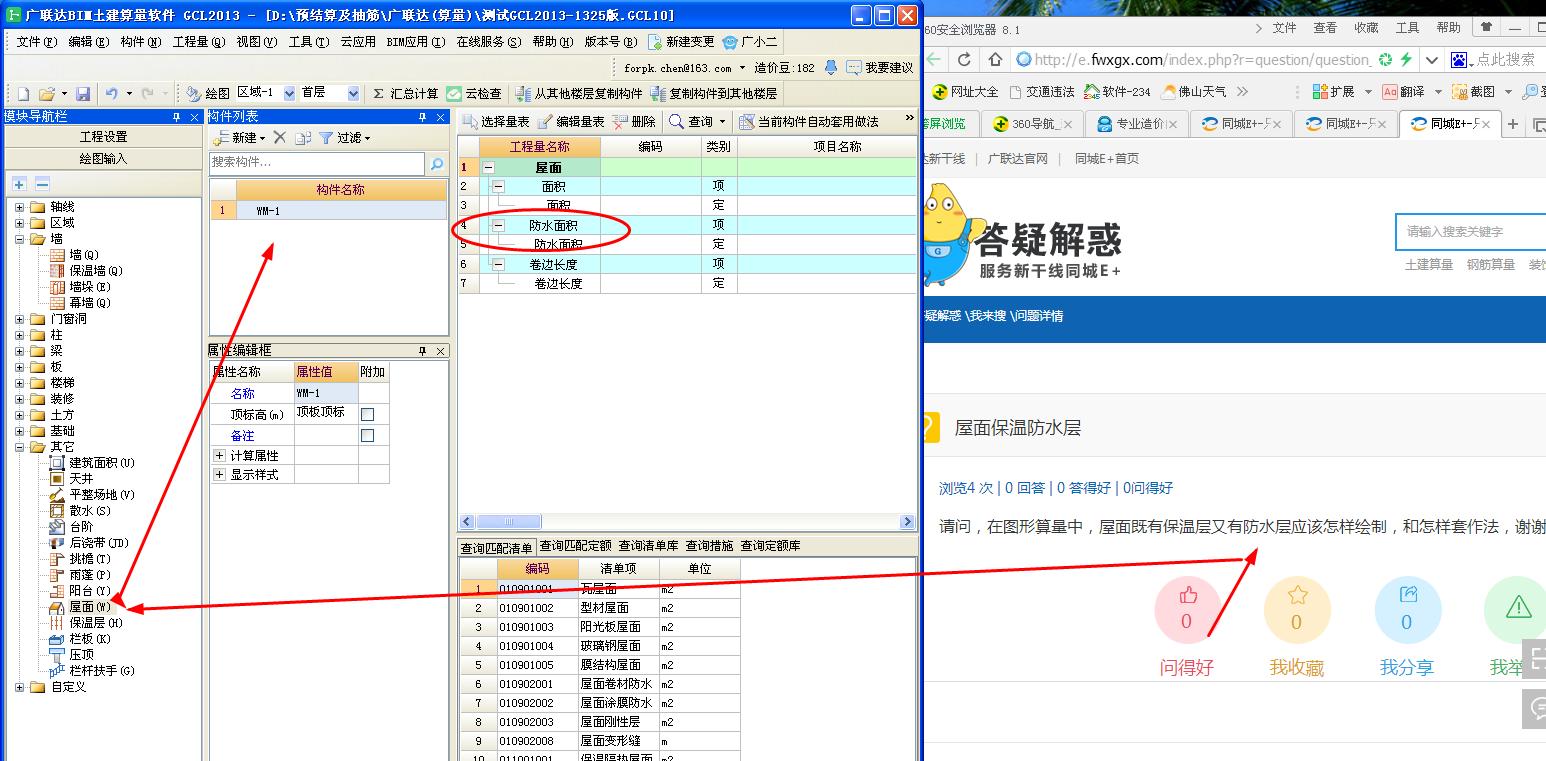This screenshot has width=1546, height=761.
Task: Click the save disk icon in GCL toolbar
Action: coord(83,93)
